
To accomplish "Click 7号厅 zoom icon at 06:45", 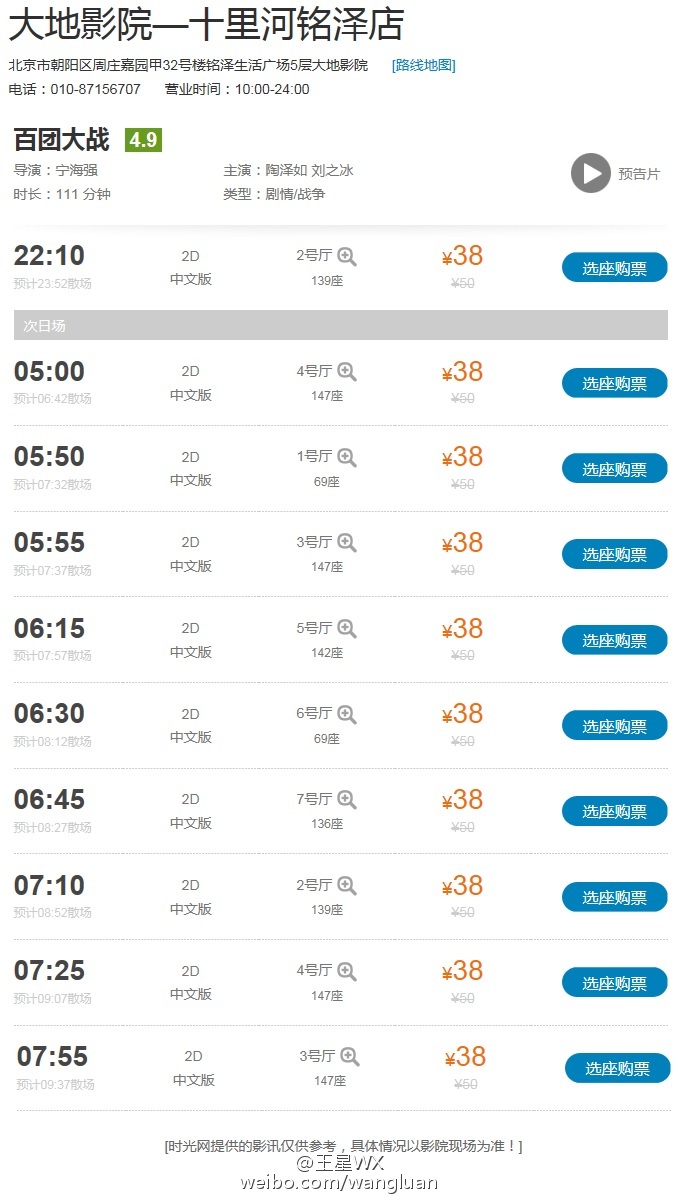I will coord(346,800).
